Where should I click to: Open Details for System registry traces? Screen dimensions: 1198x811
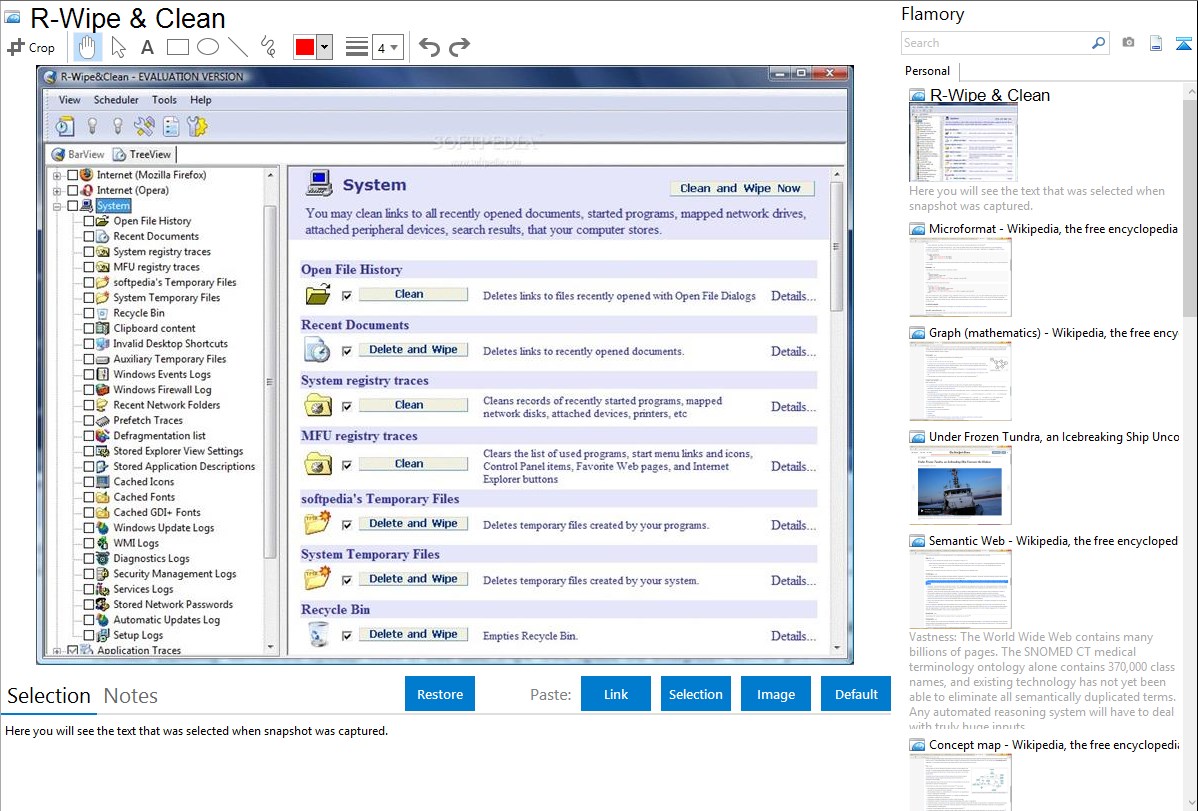tap(793, 407)
